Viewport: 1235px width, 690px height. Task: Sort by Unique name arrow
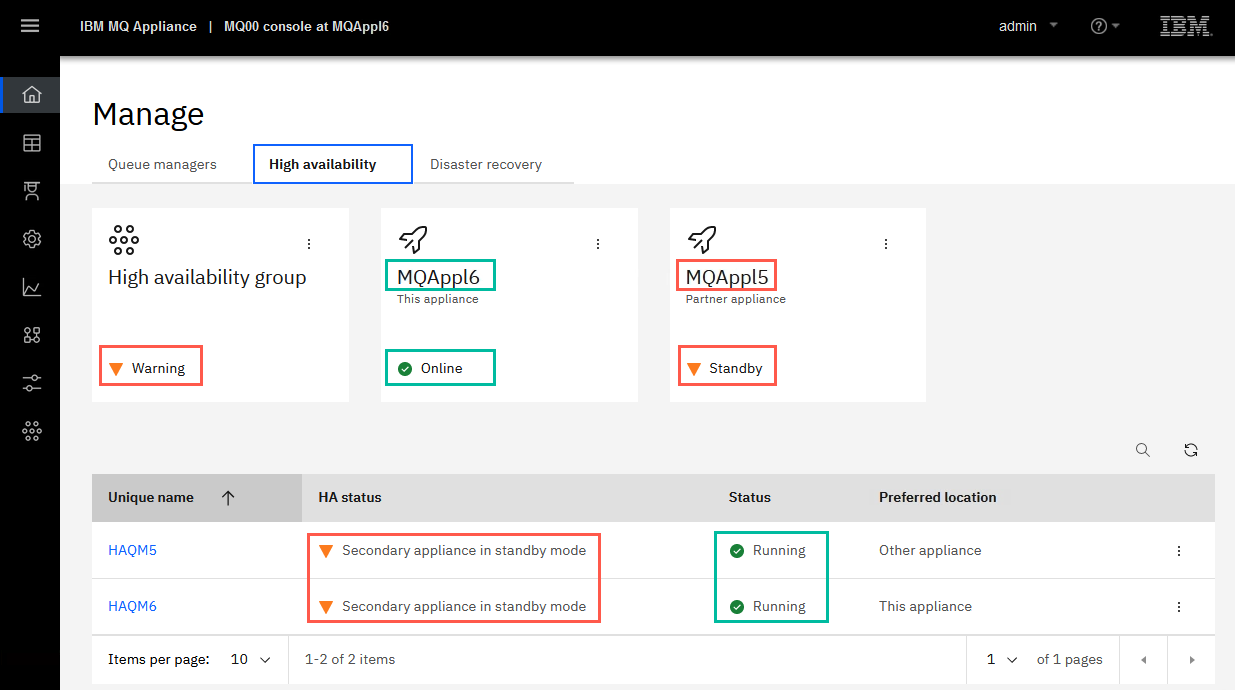[x=228, y=498]
